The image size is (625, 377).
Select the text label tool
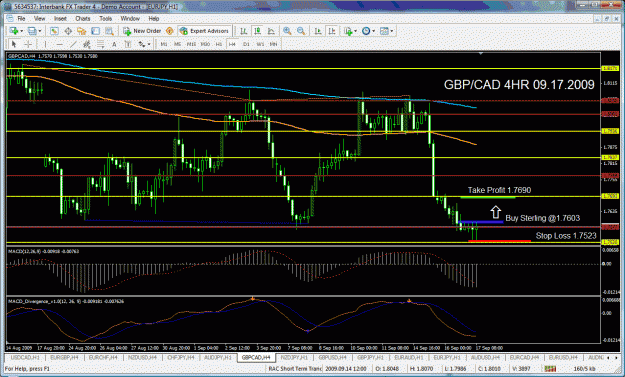pyautogui.click(x=128, y=44)
